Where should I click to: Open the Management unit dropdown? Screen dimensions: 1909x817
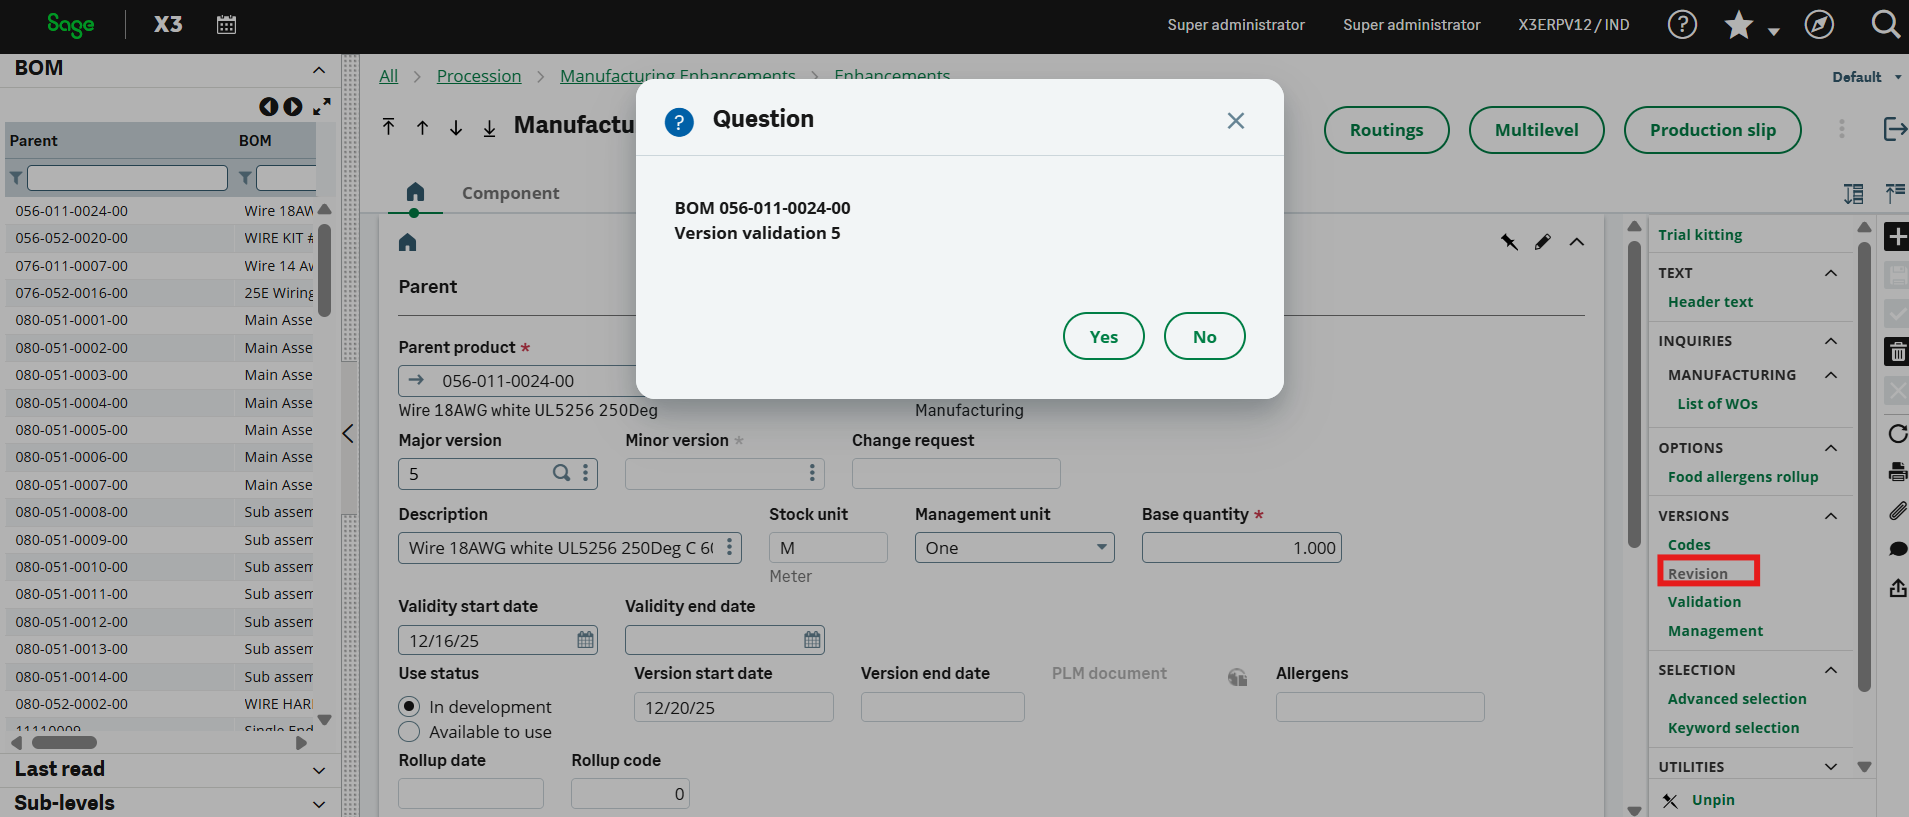(1101, 548)
